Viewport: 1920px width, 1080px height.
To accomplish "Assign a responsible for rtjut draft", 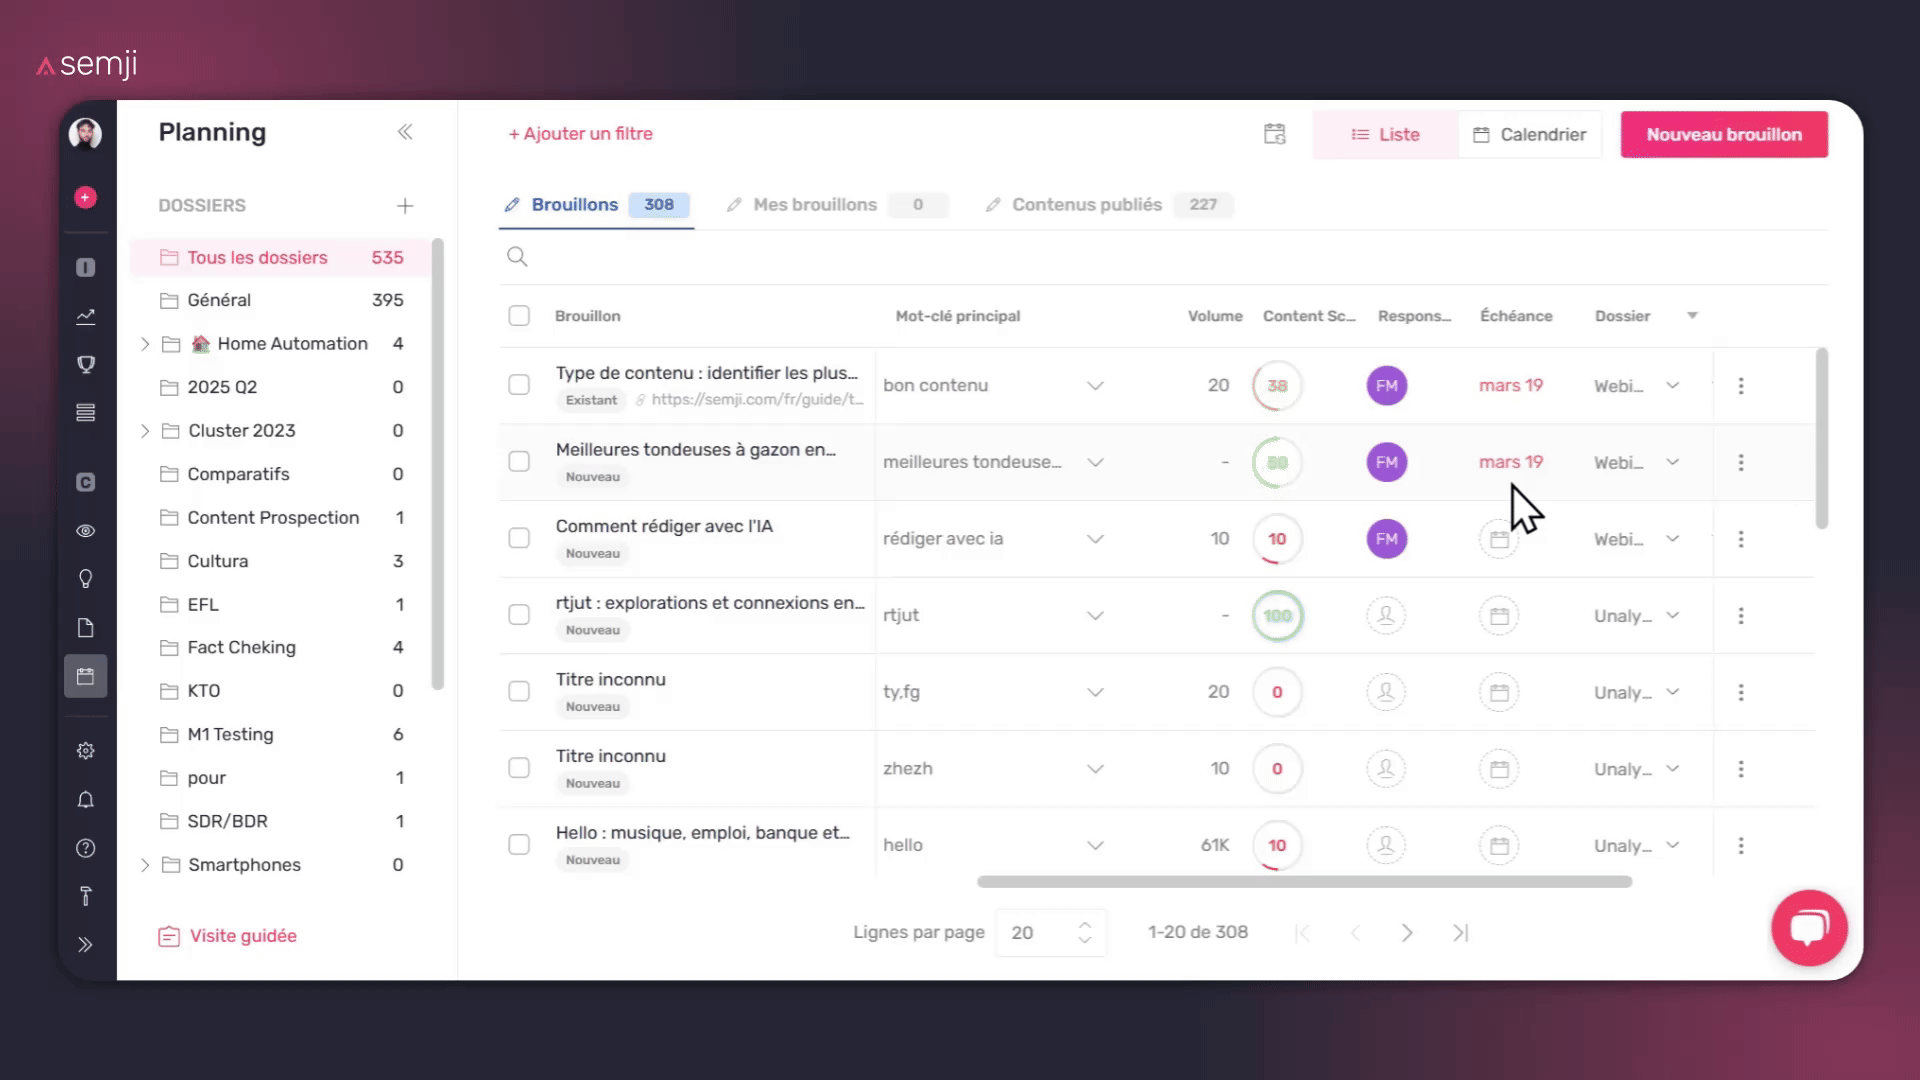I will [1386, 616].
